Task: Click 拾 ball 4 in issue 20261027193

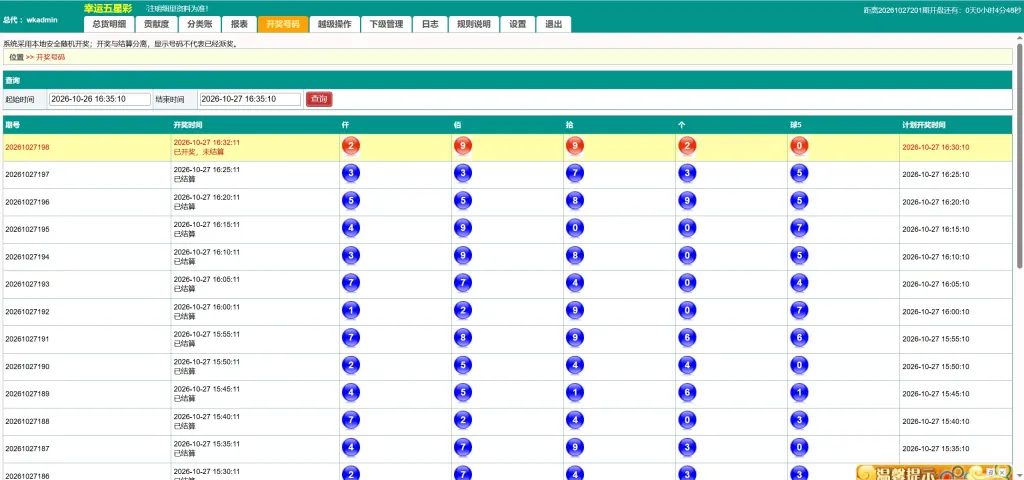Action: [x=575, y=283]
